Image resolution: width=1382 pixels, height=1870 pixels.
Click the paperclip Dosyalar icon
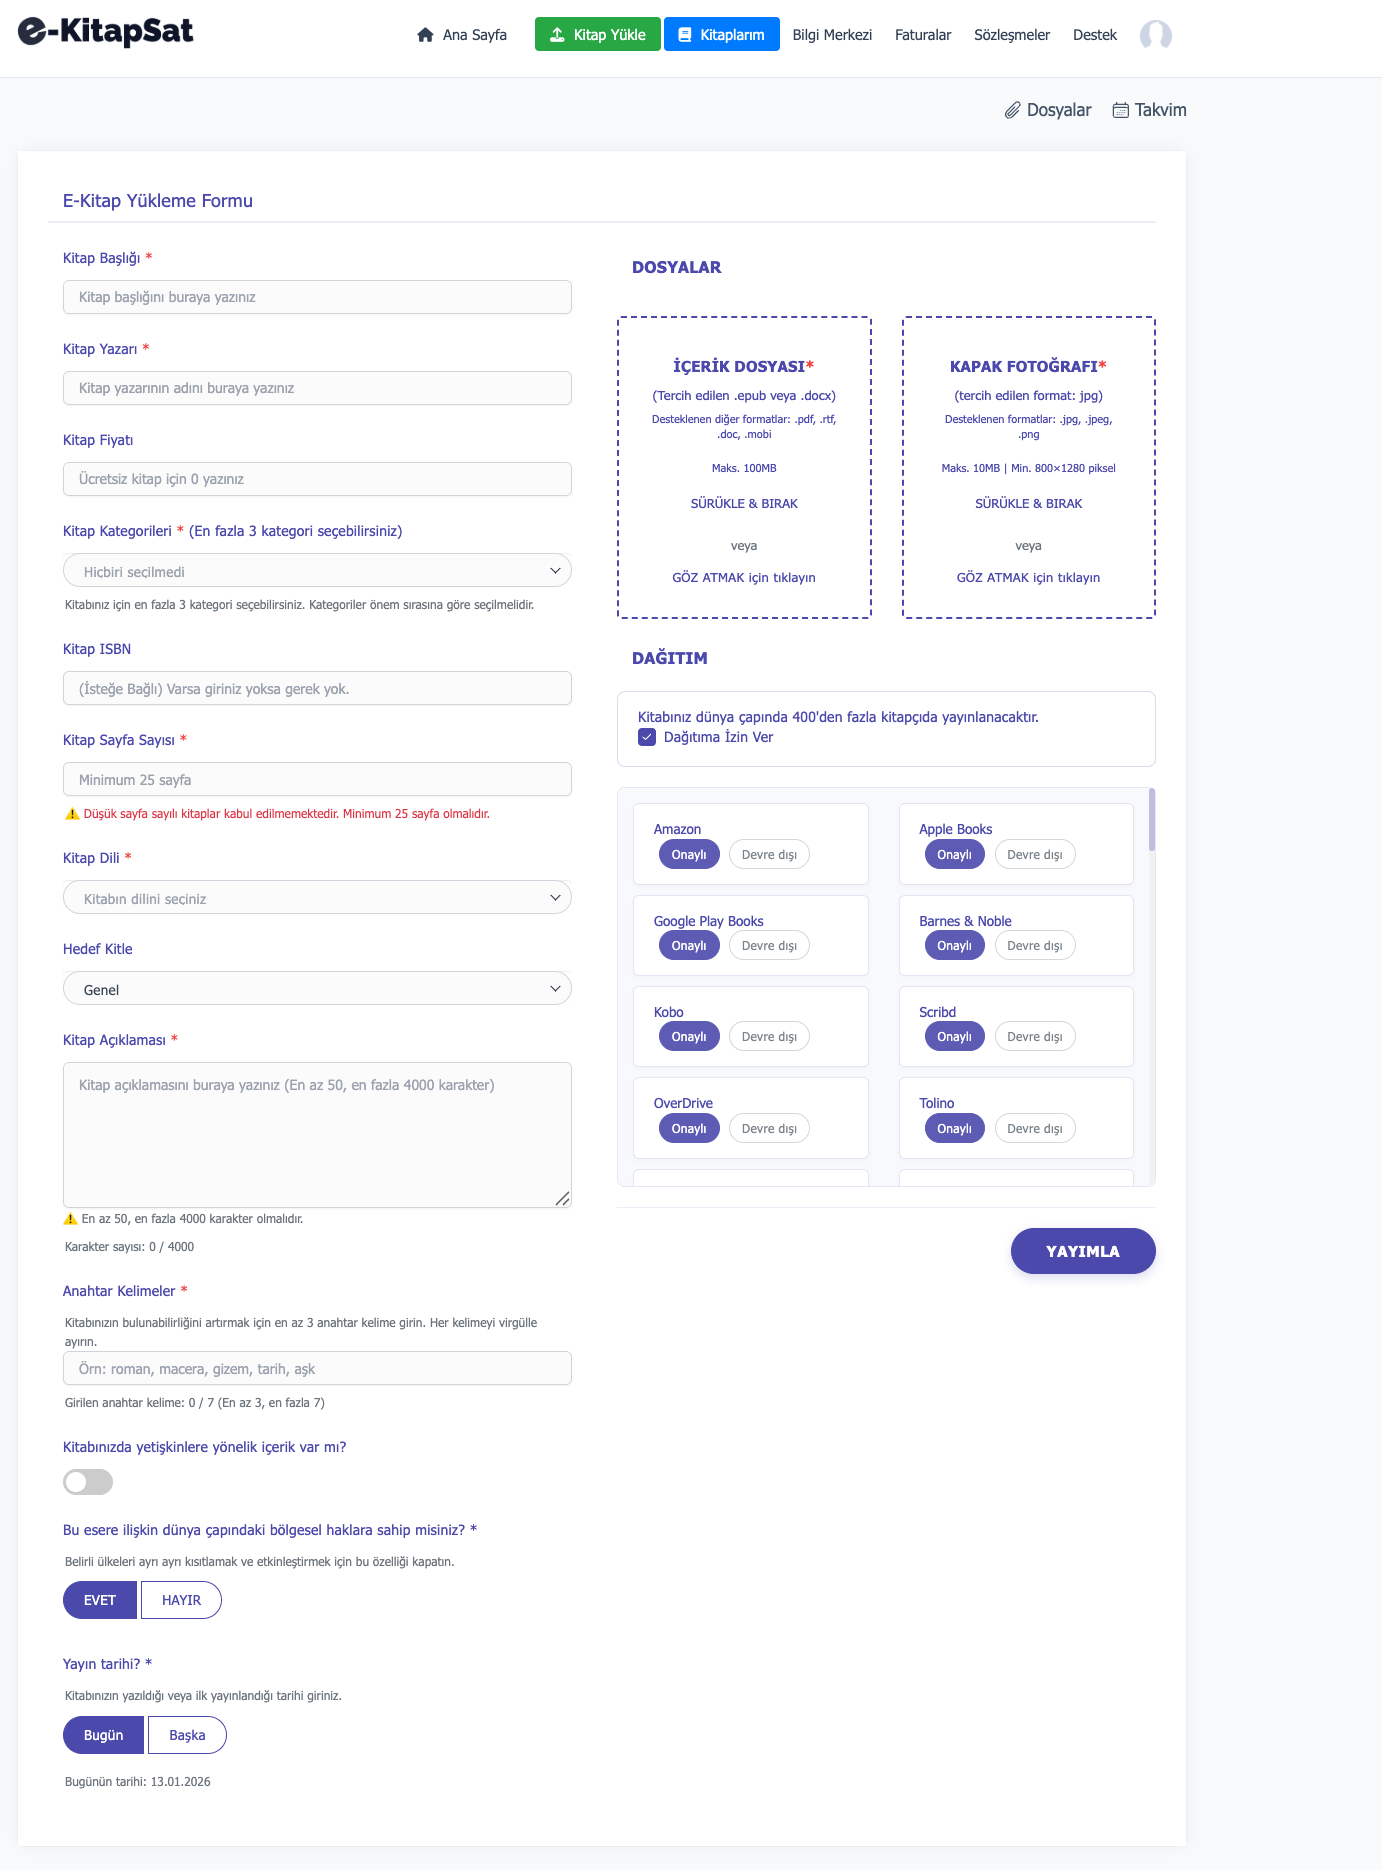(x=1013, y=110)
